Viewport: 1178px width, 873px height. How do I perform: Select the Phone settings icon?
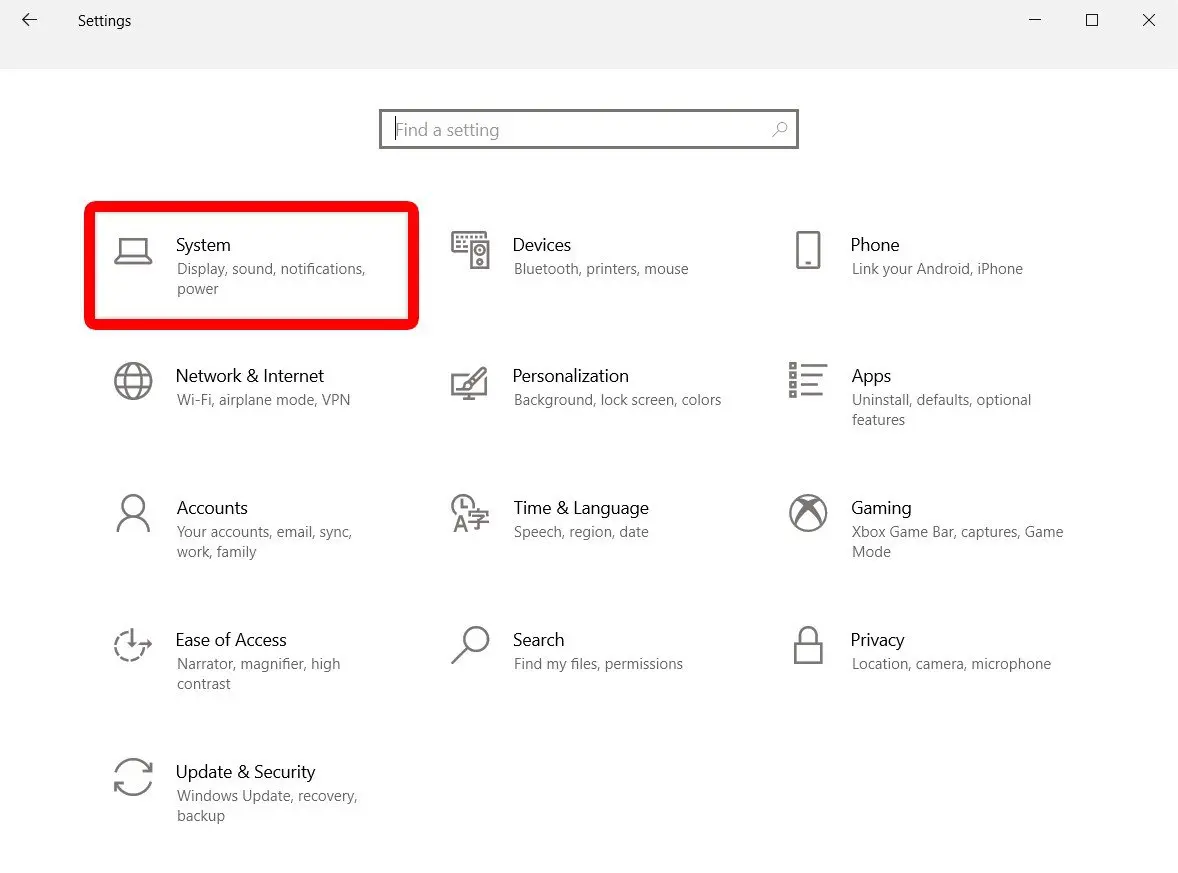click(808, 252)
